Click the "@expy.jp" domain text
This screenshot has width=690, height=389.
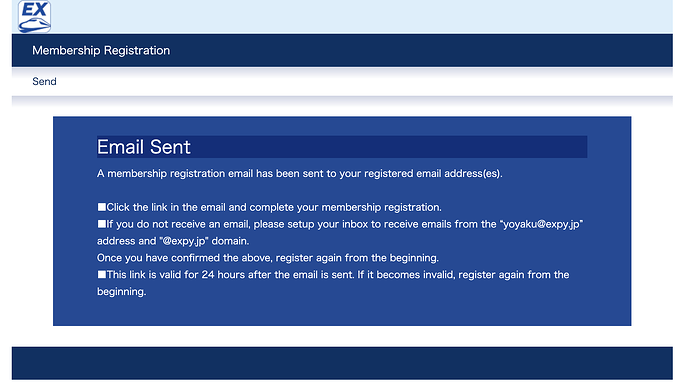tap(184, 241)
